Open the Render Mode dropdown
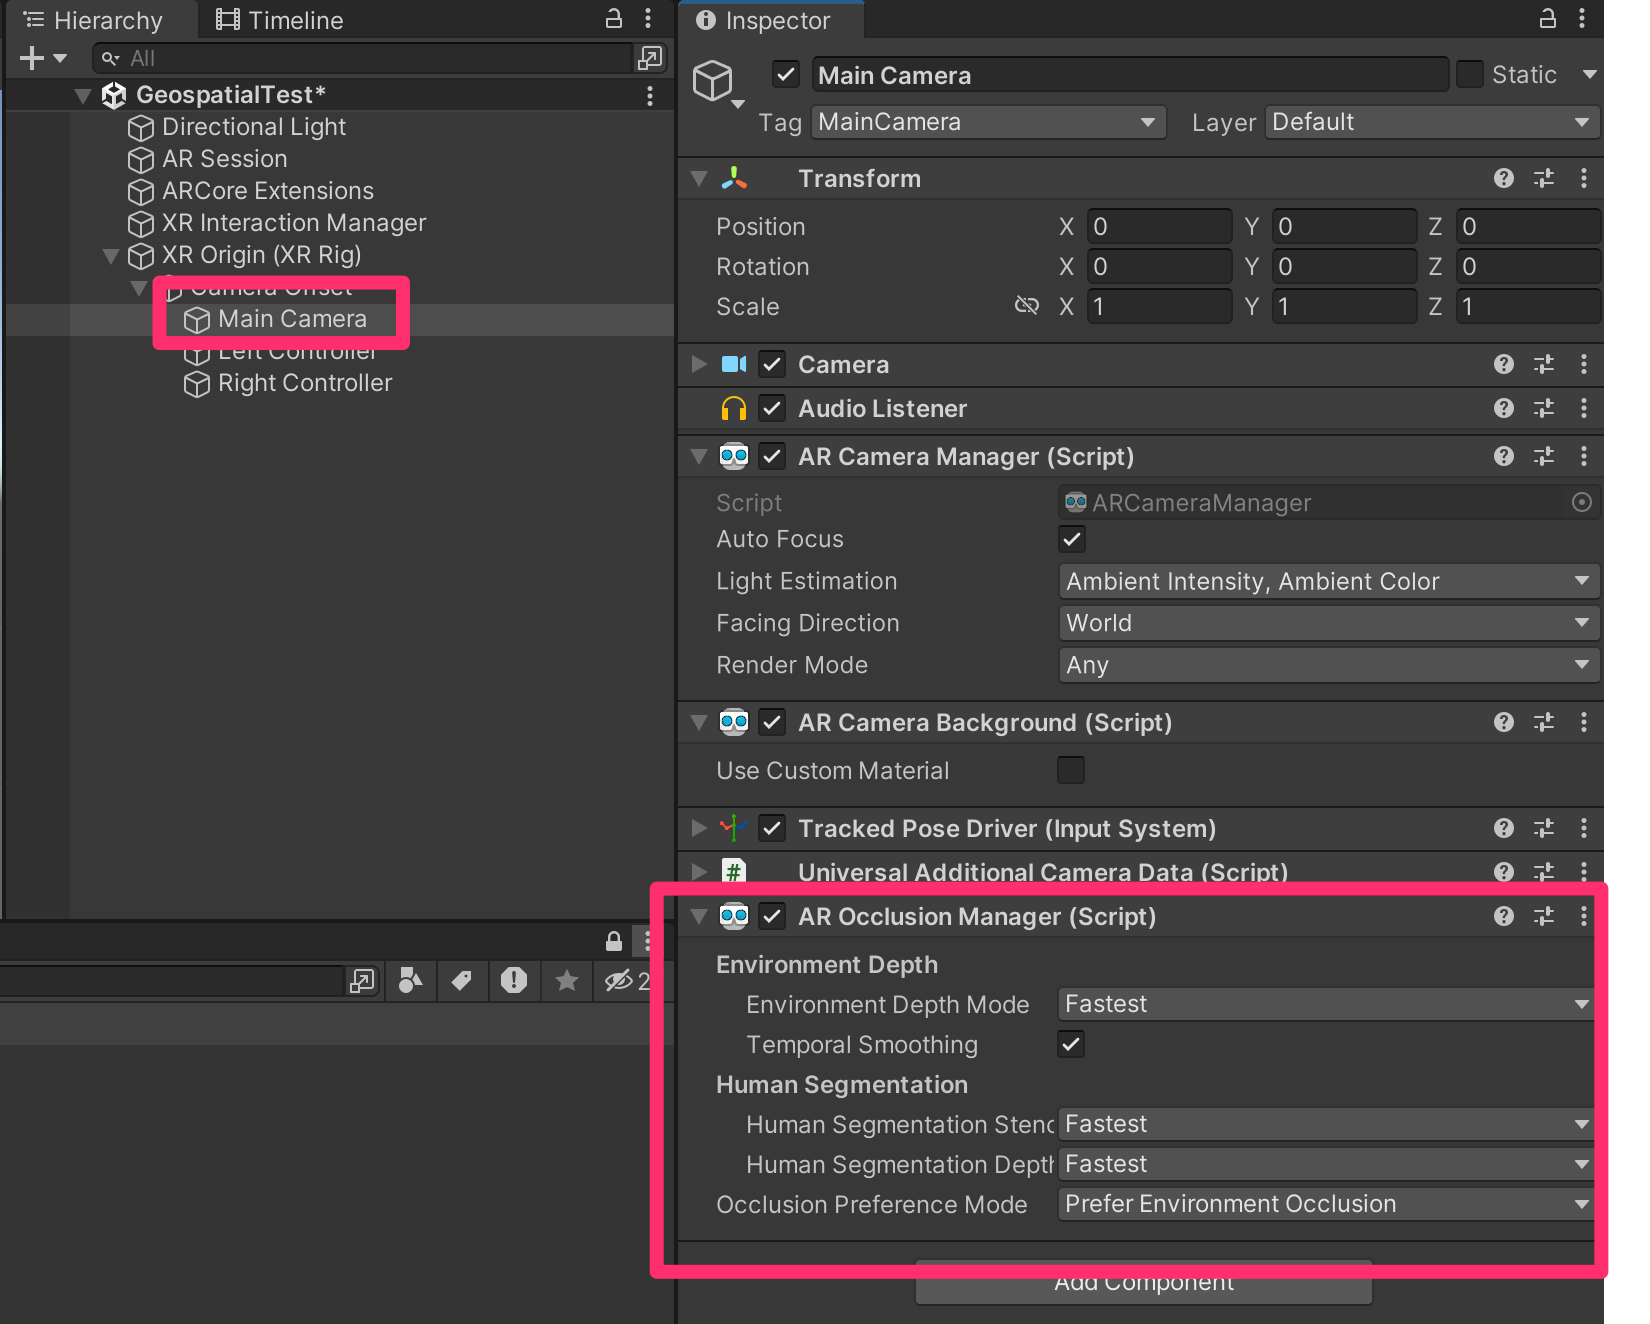The height and width of the screenshot is (1324, 1650). click(x=1328, y=665)
